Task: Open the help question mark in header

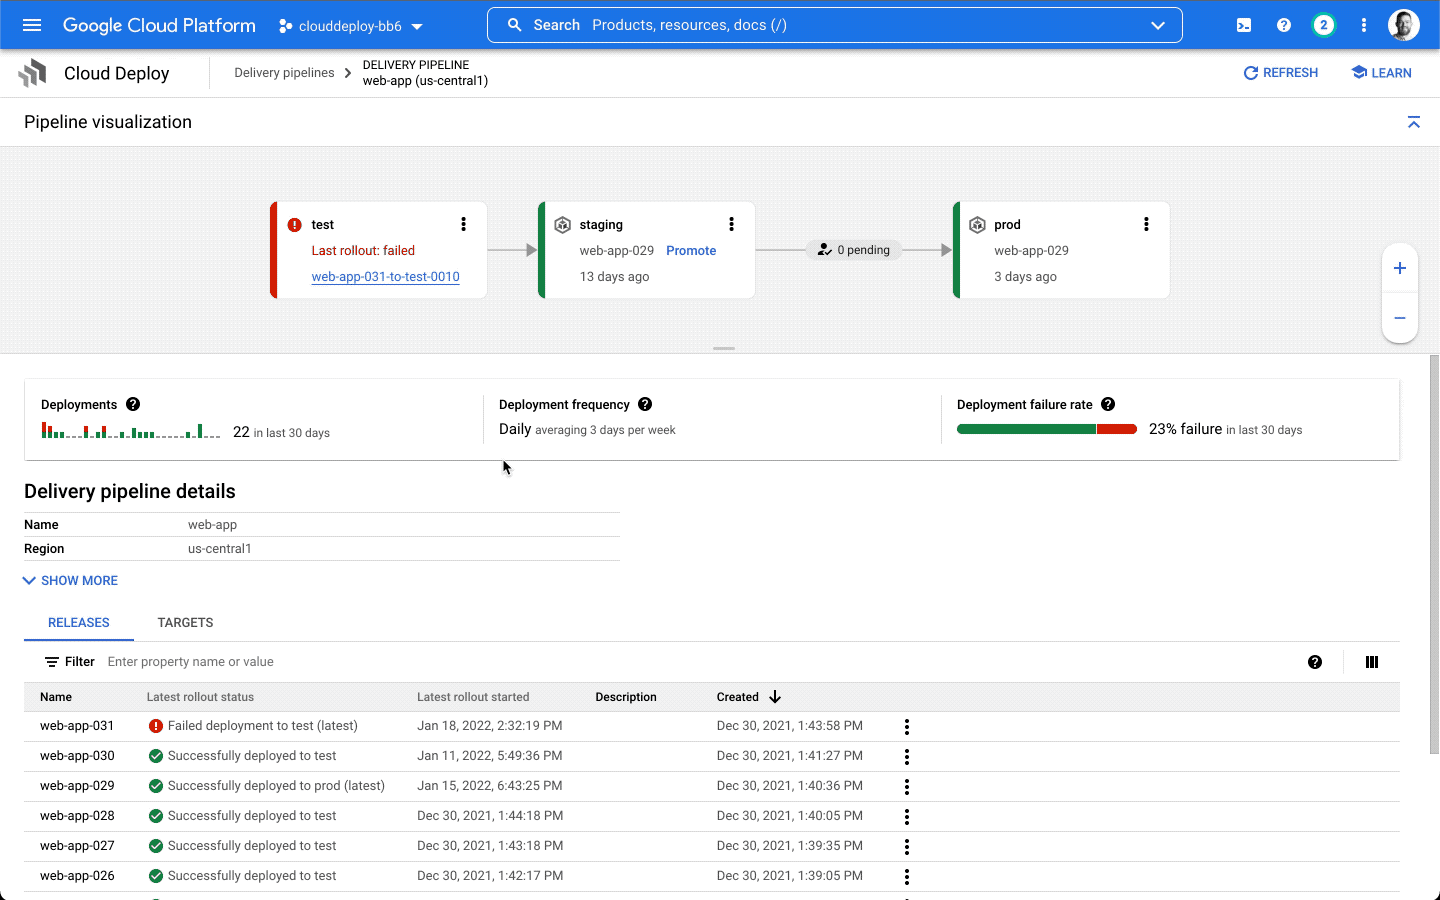Action: coord(1284,25)
